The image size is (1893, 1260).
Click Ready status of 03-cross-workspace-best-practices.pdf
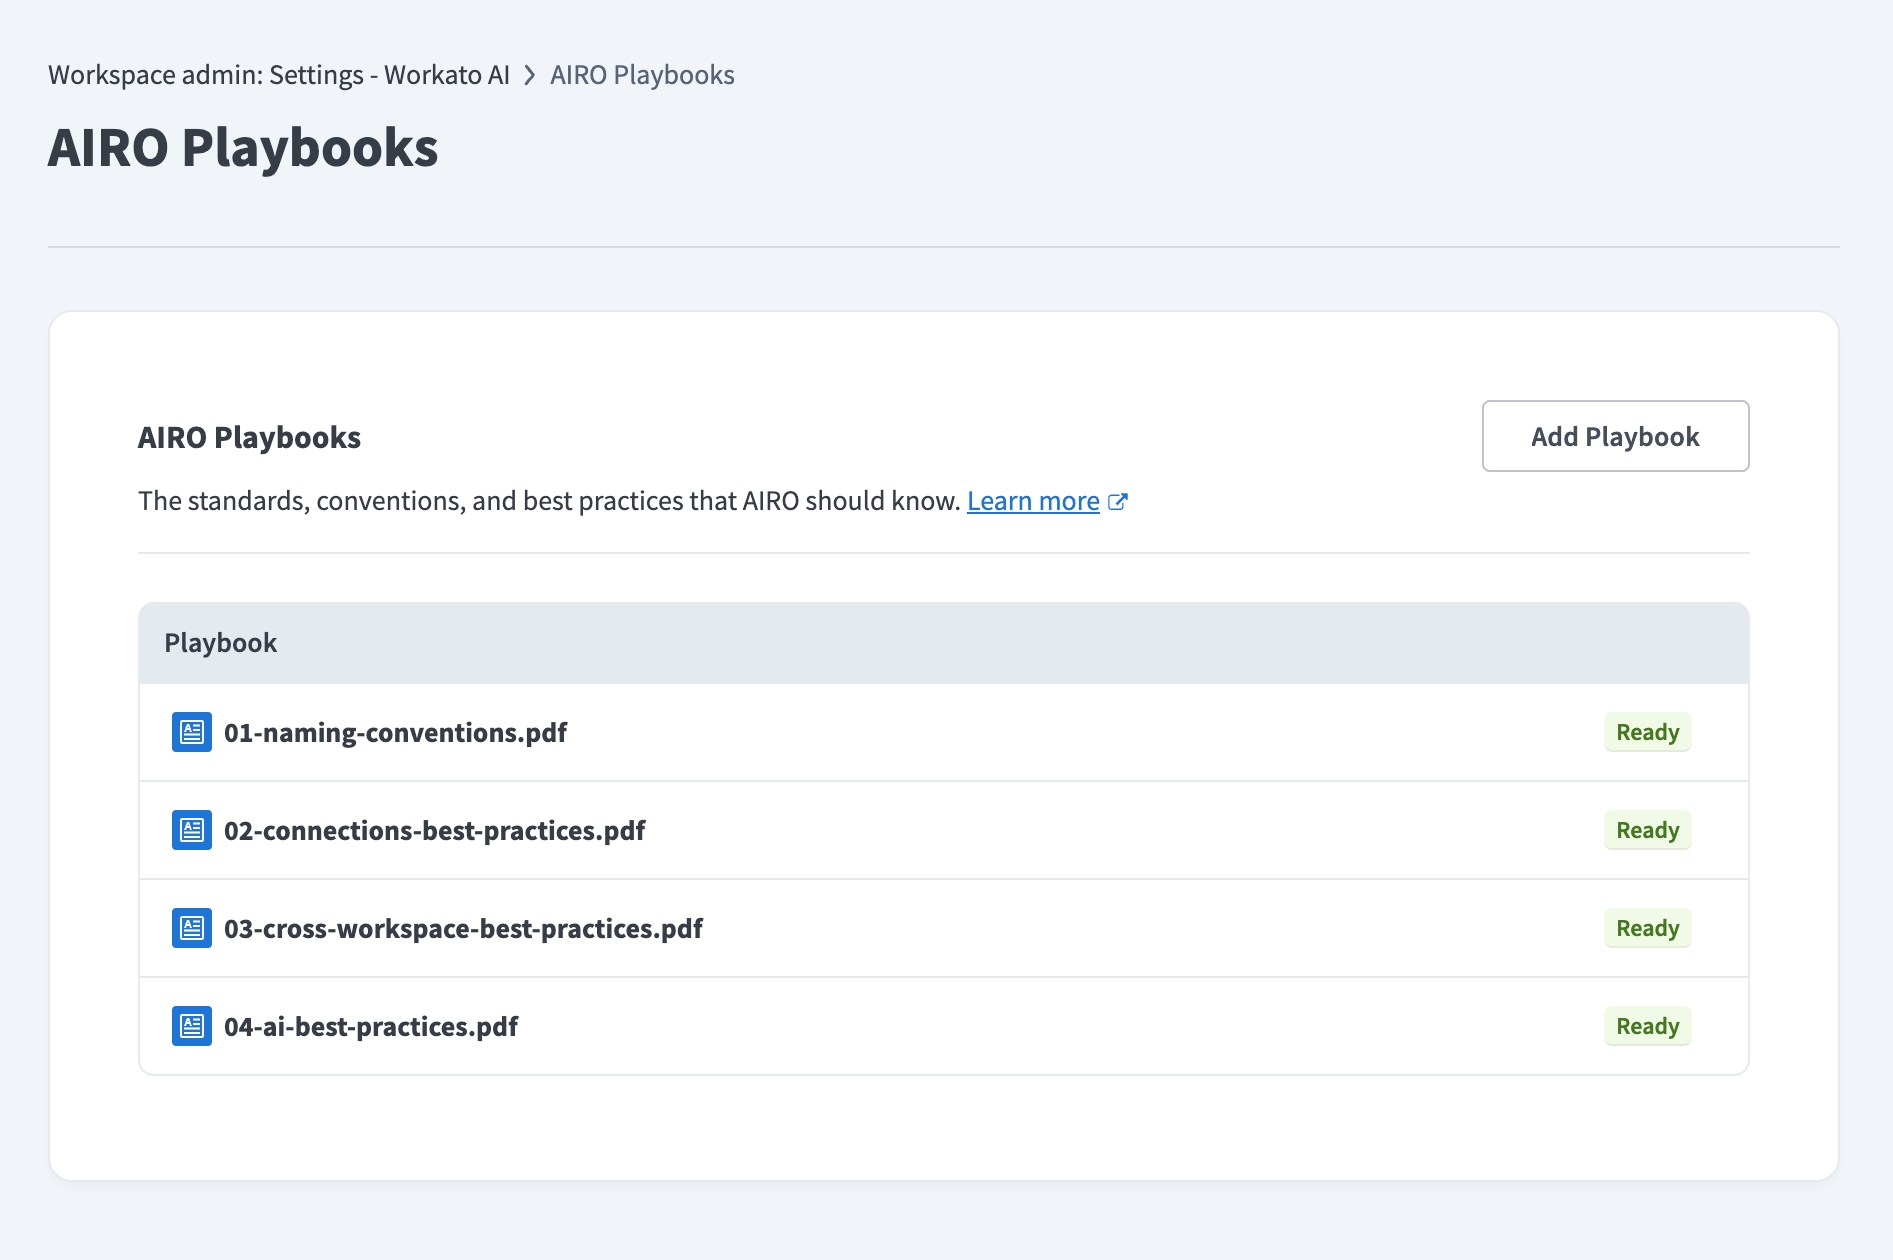(x=1647, y=928)
